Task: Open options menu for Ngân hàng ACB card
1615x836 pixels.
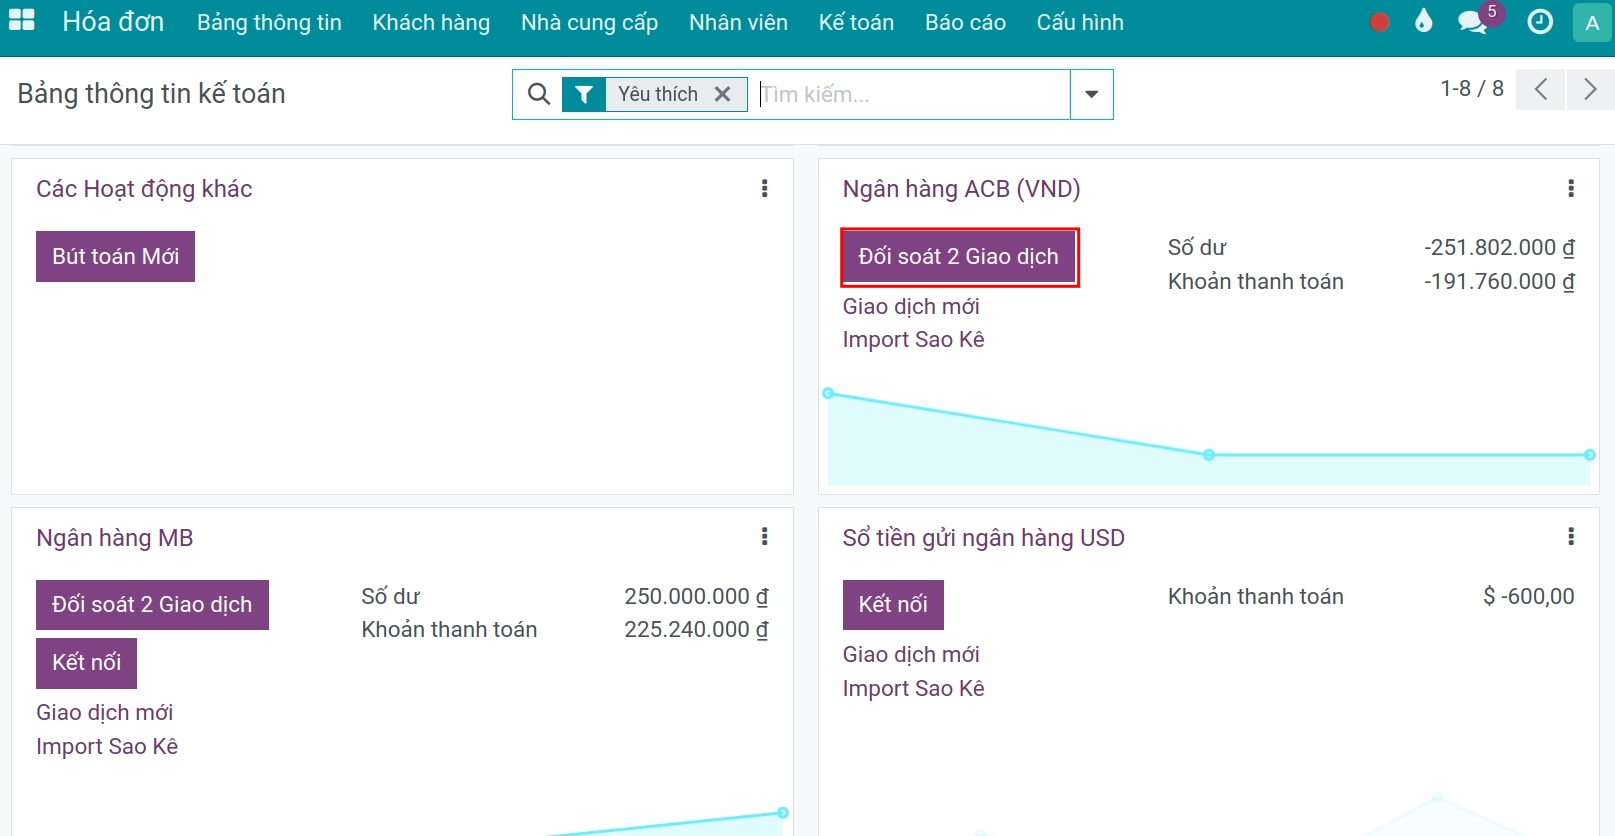Action: pos(1571,189)
